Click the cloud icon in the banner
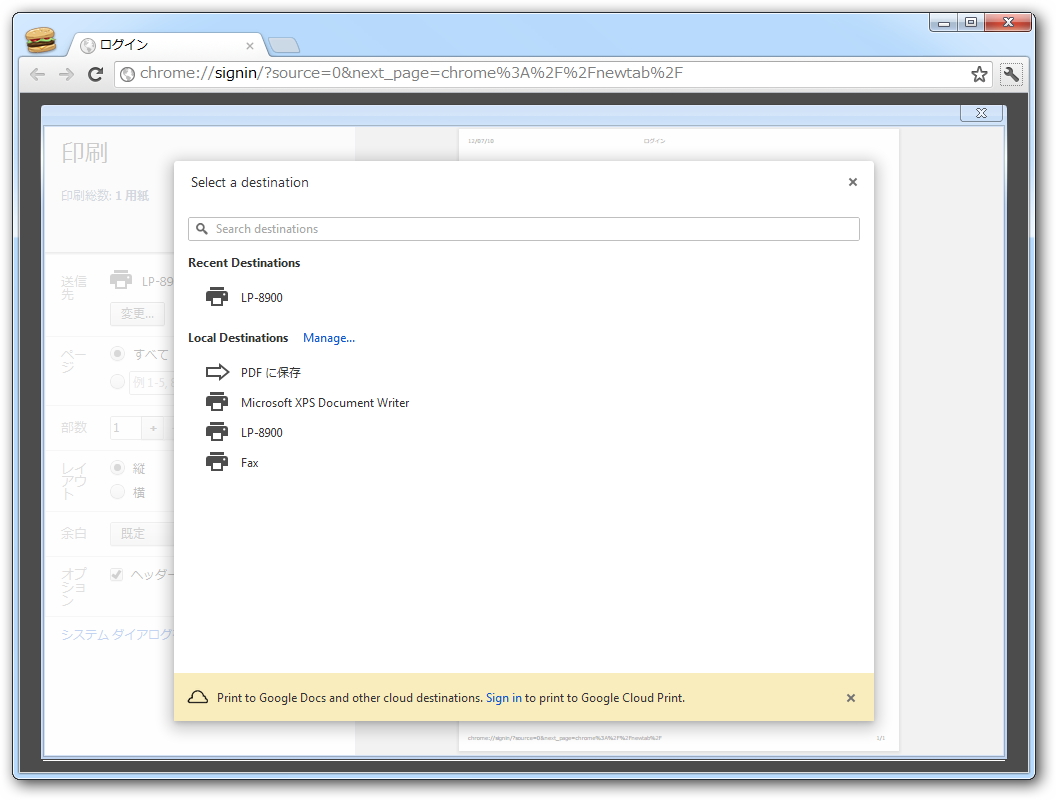Viewport: 1056px width, 800px height. coord(197,697)
